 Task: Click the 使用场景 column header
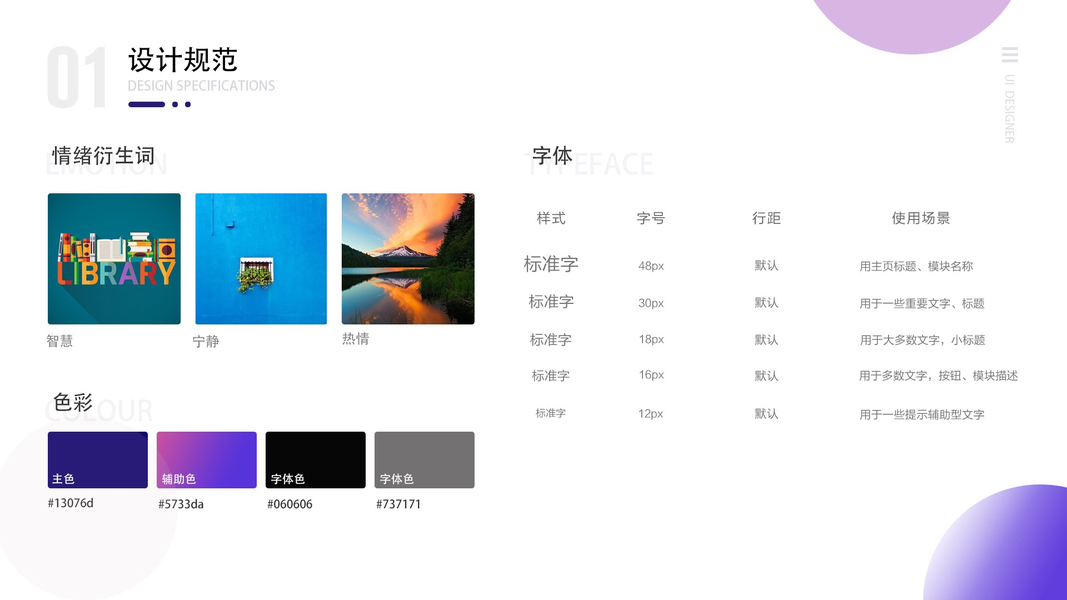[x=921, y=218]
